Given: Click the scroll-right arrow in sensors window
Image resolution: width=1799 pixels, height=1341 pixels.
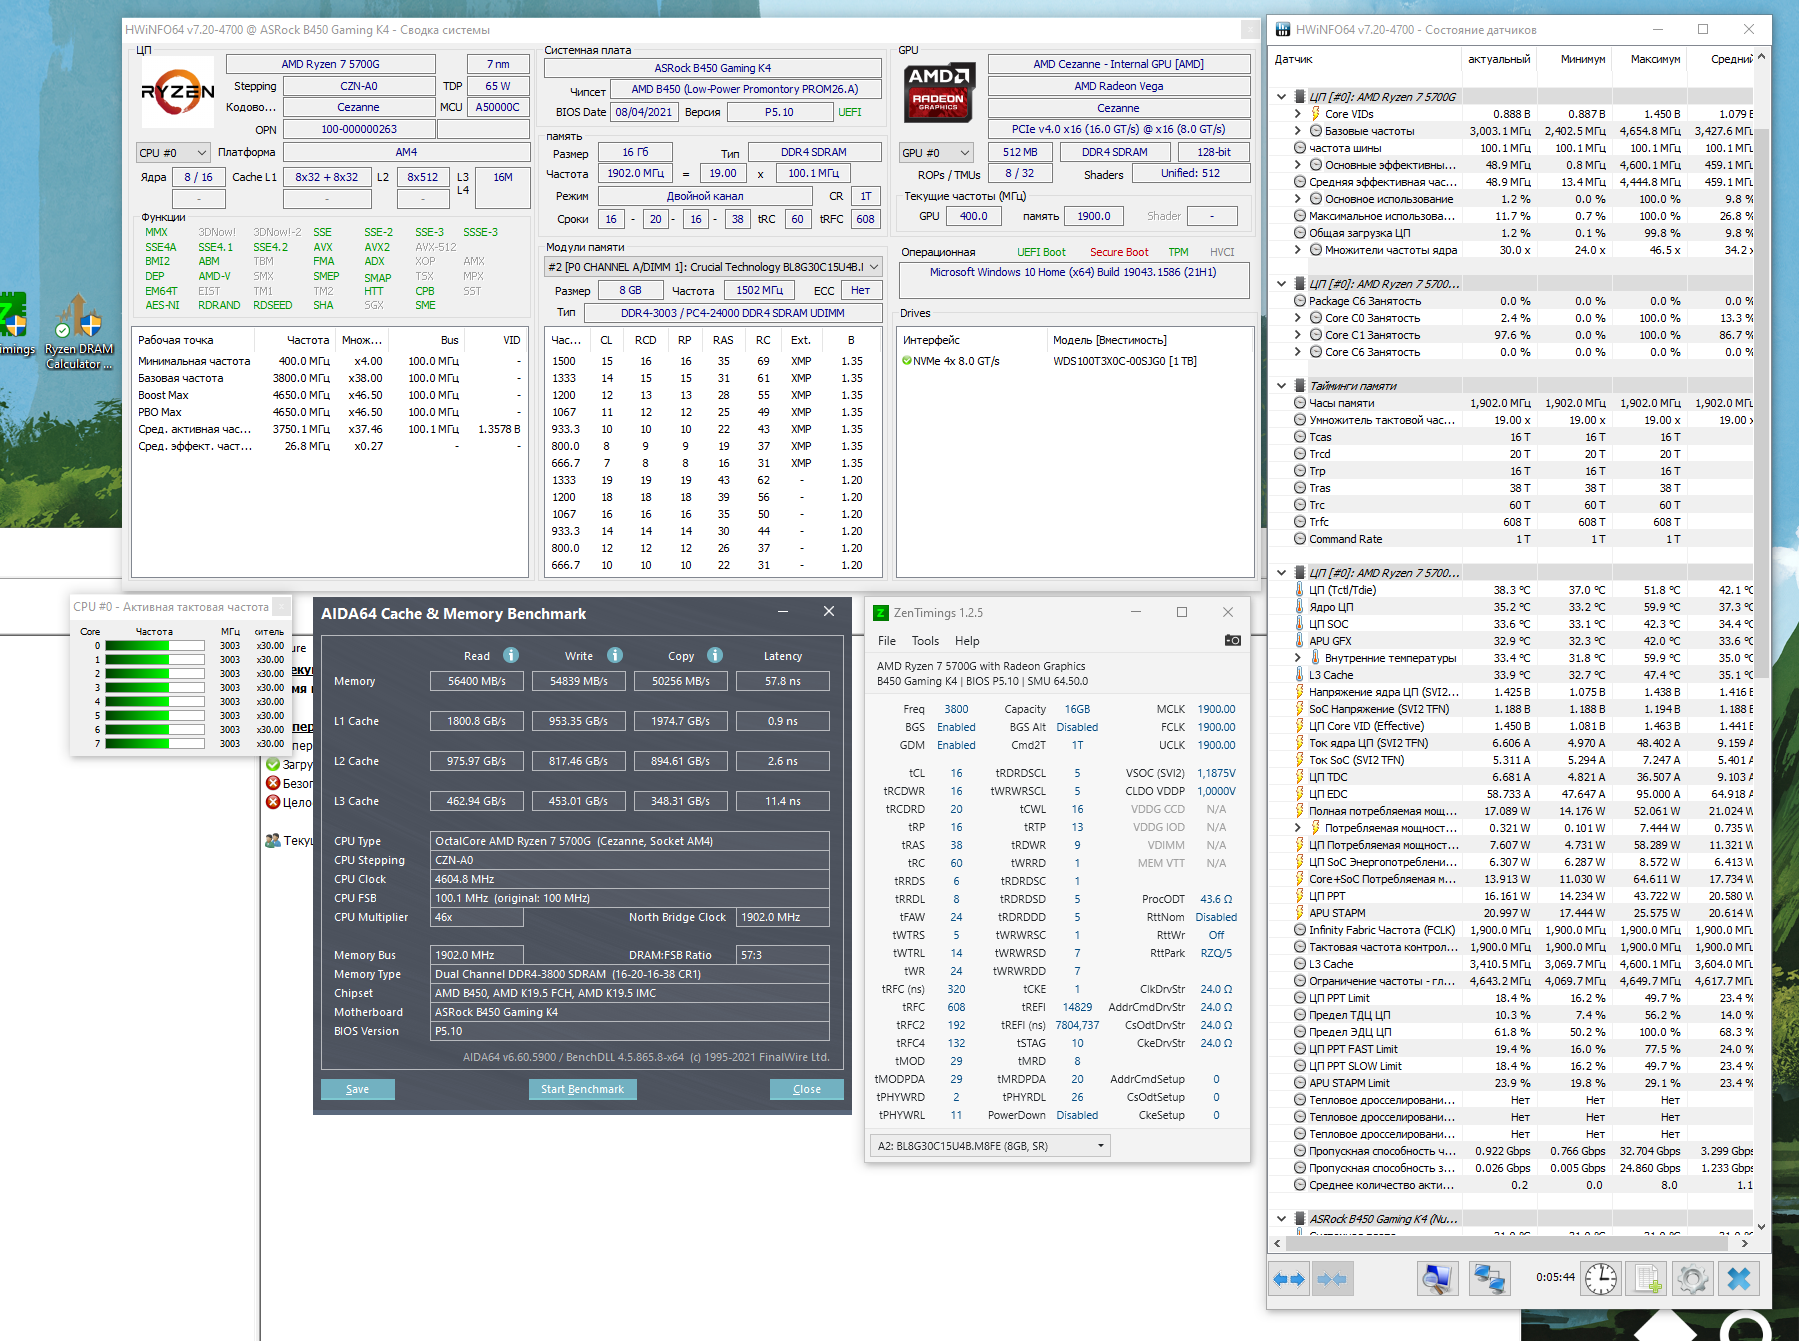Looking at the screenshot, I should (1745, 1243).
